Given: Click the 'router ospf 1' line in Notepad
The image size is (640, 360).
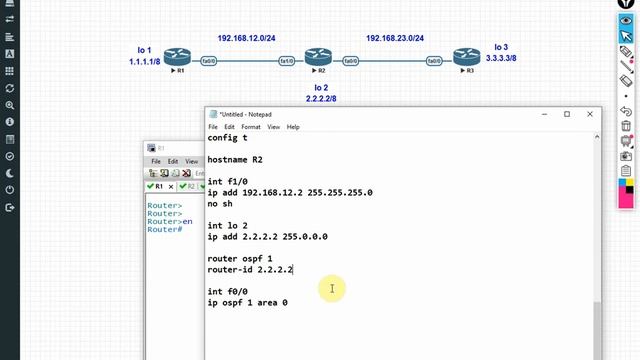Looking at the screenshot, I should (240, 258).
